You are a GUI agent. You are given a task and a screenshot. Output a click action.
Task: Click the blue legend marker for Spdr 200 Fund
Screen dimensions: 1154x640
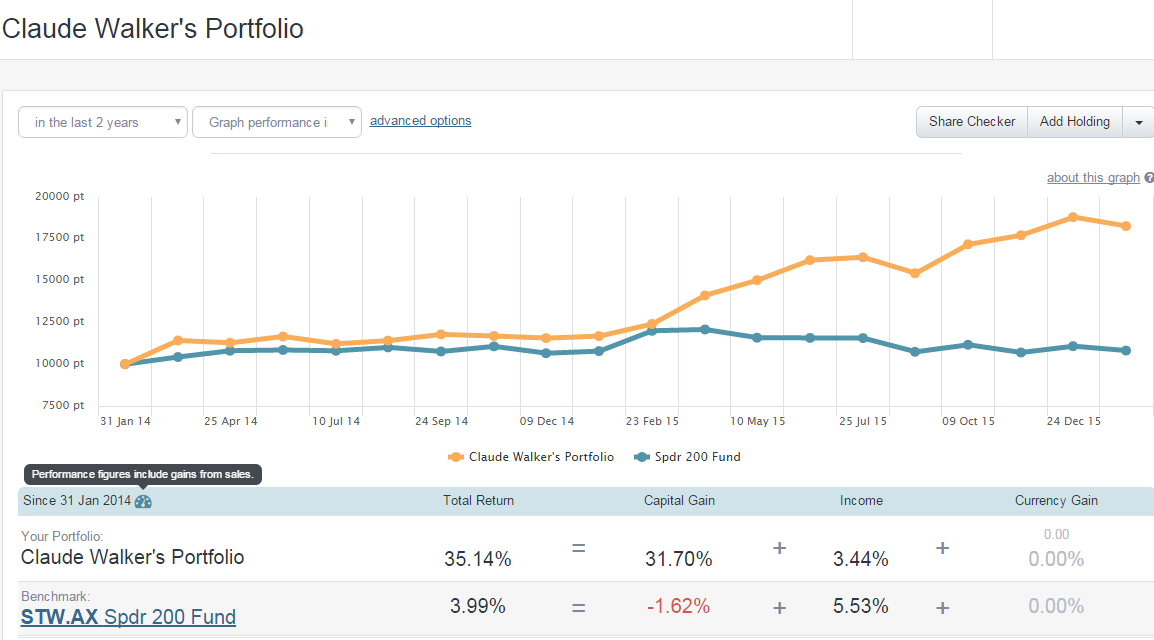pyautogui.click(x=642, y=457)
